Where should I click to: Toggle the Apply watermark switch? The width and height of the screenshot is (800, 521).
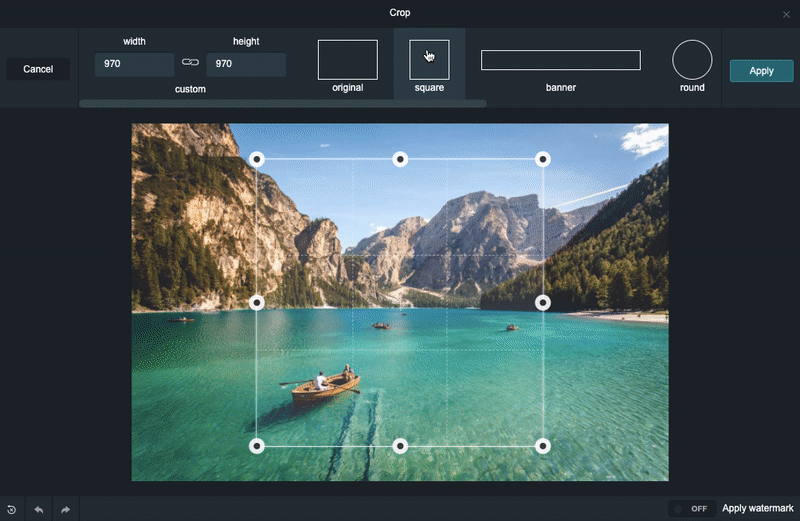click(x=691, y=509)
